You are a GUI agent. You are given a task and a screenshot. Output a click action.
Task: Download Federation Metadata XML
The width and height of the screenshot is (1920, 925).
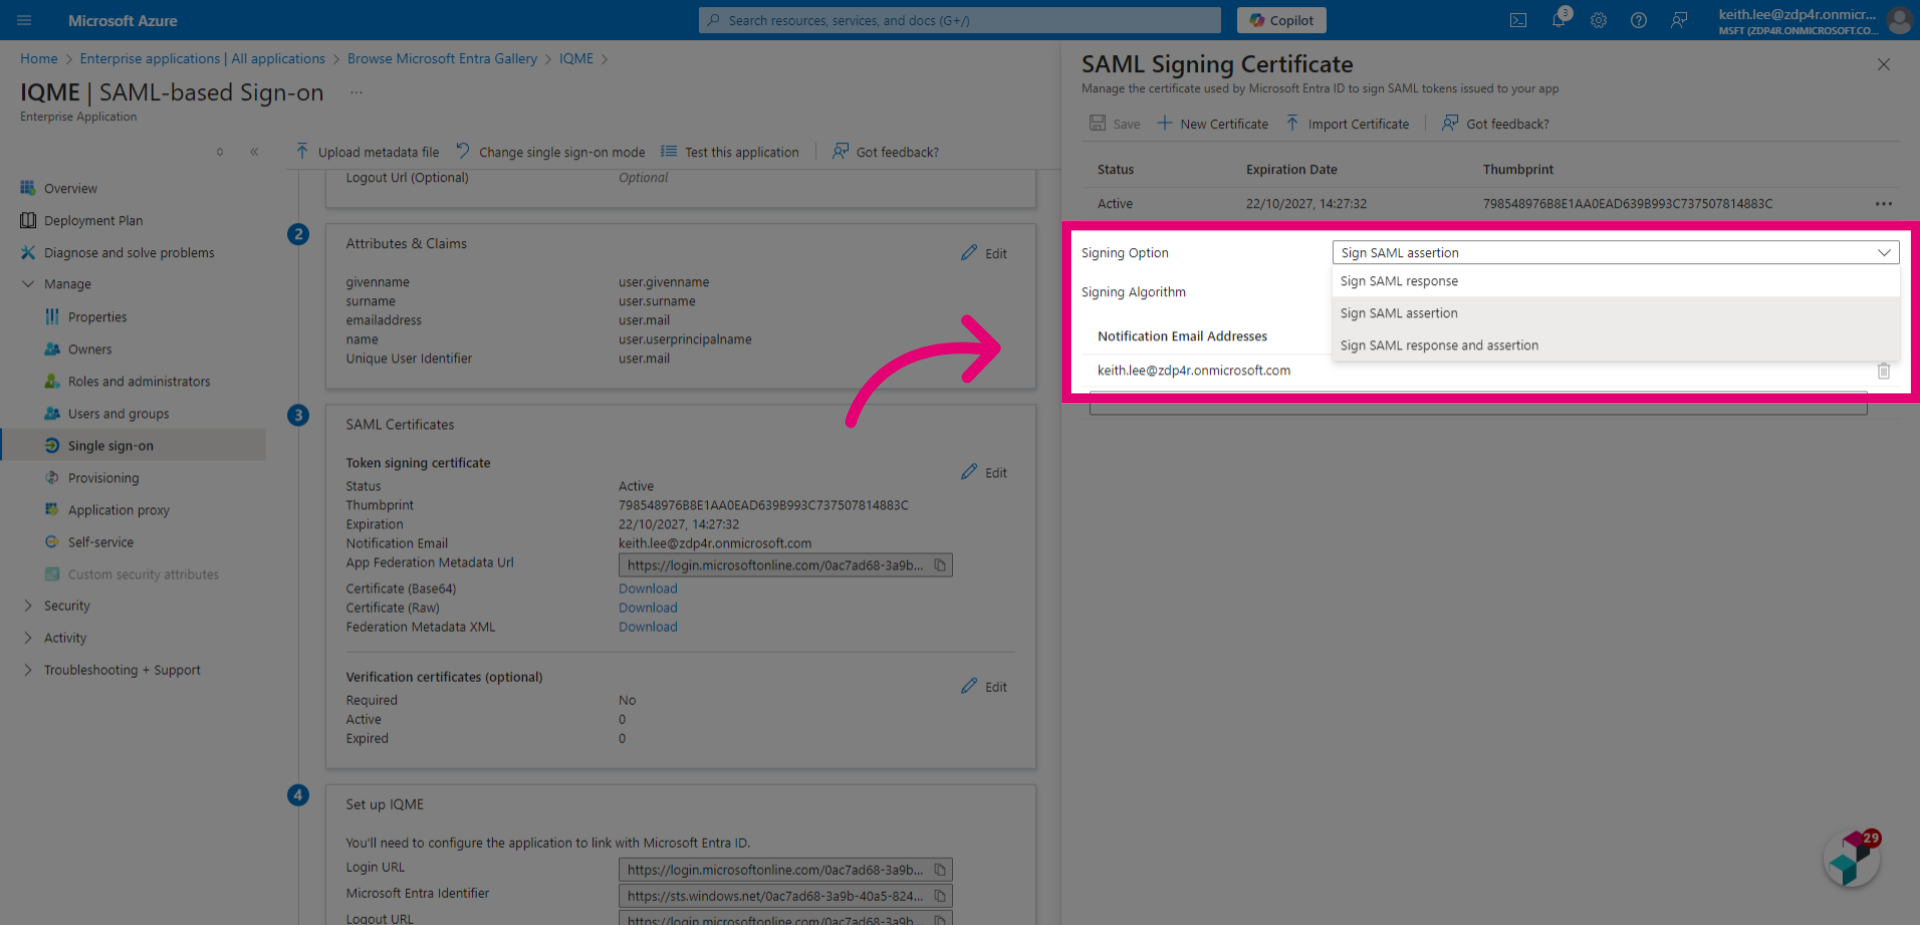tap(648, 627)
